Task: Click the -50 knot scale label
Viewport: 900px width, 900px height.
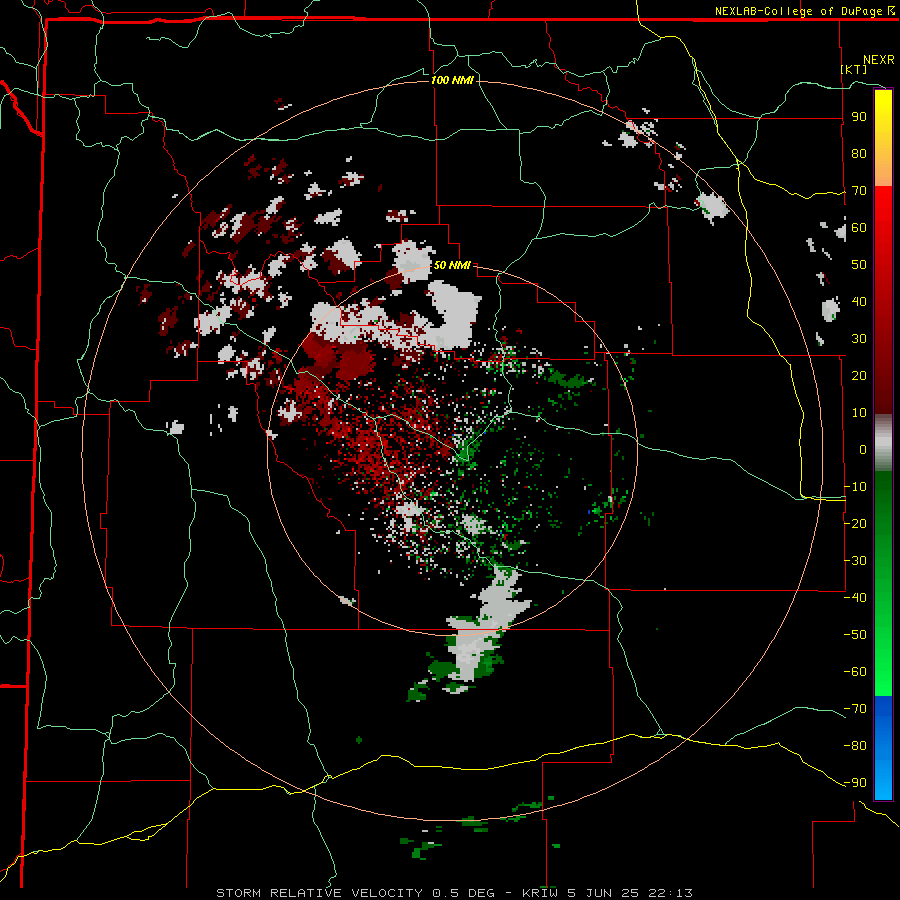Action: tap(856, 635)
